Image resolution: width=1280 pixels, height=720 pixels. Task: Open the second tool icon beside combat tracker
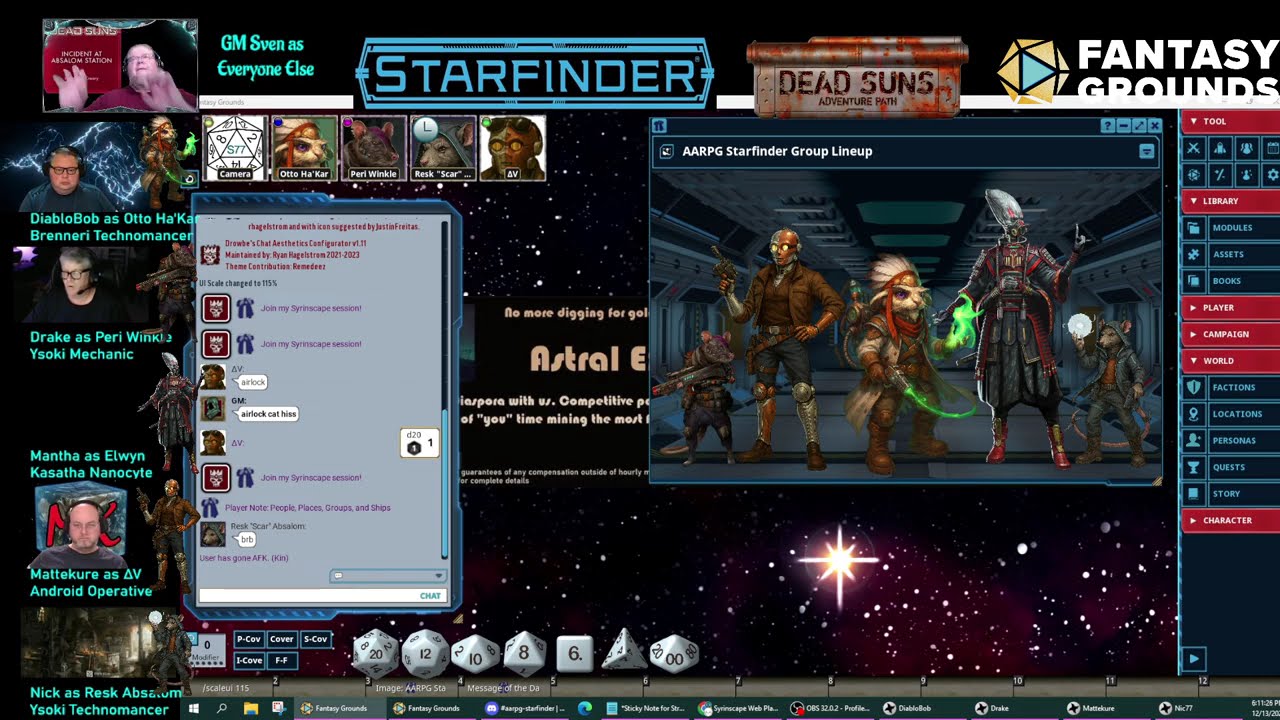click(x=1220, y=148)
